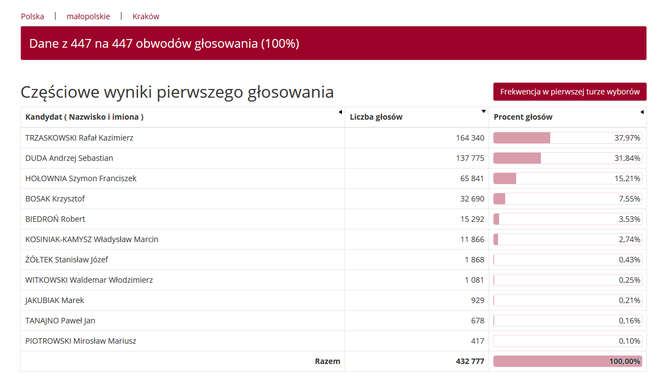Click vote count 929
The width and height of the screenshot is (664, 381).
pyautogui.click(x=477, y=300)
